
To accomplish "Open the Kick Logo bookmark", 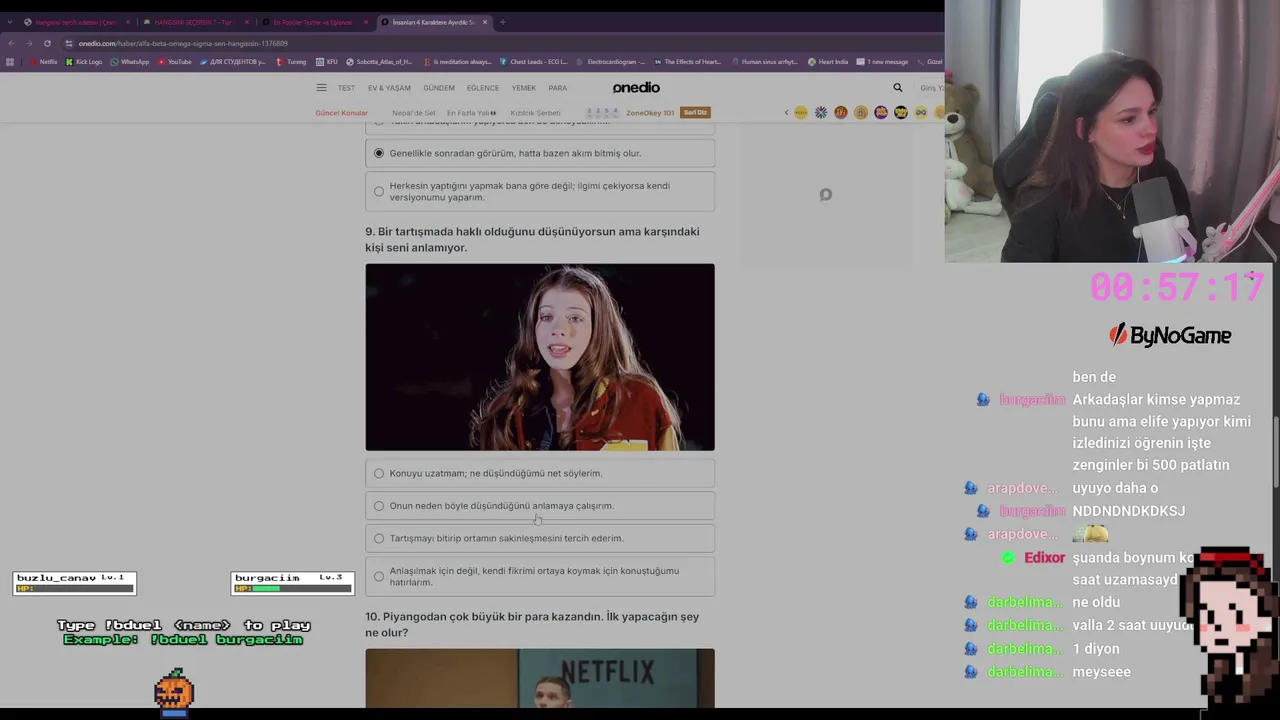I will (x=84, y=62).
